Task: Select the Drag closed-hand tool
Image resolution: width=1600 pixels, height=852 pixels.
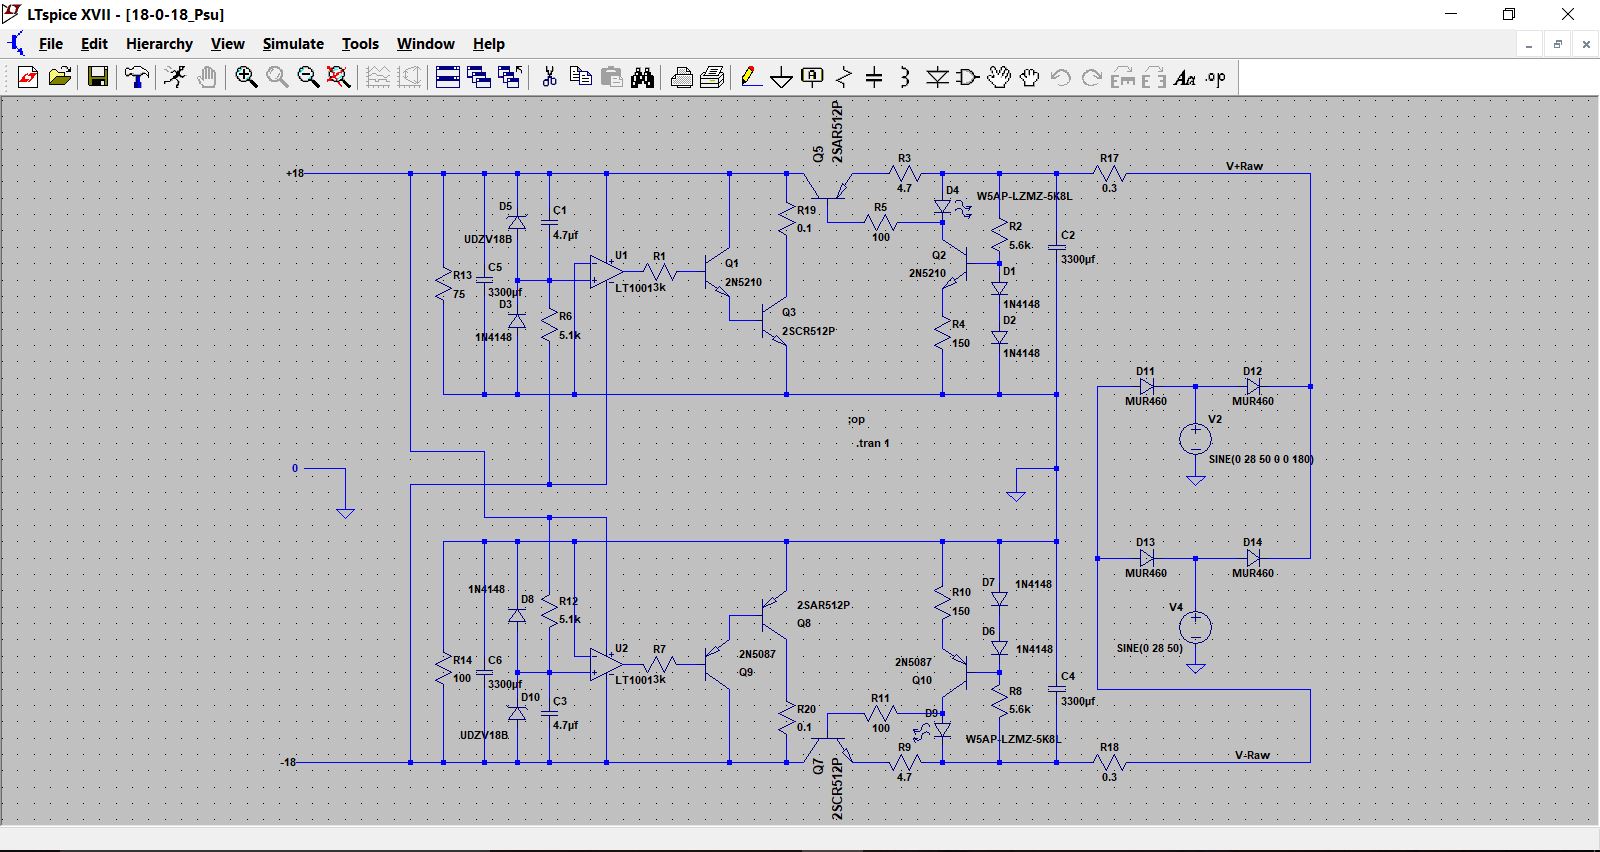Action: pos(1030,77)
